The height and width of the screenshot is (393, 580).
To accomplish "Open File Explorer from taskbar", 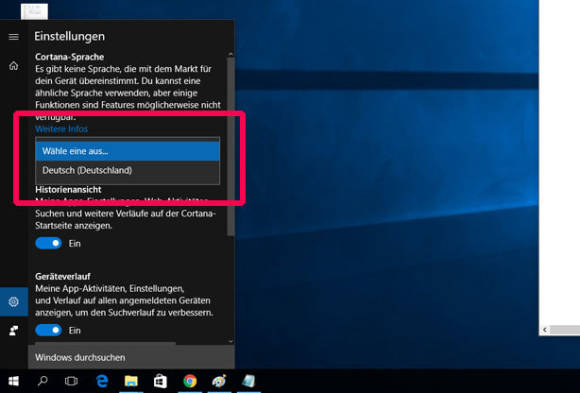I will click(x=131, y=381).
